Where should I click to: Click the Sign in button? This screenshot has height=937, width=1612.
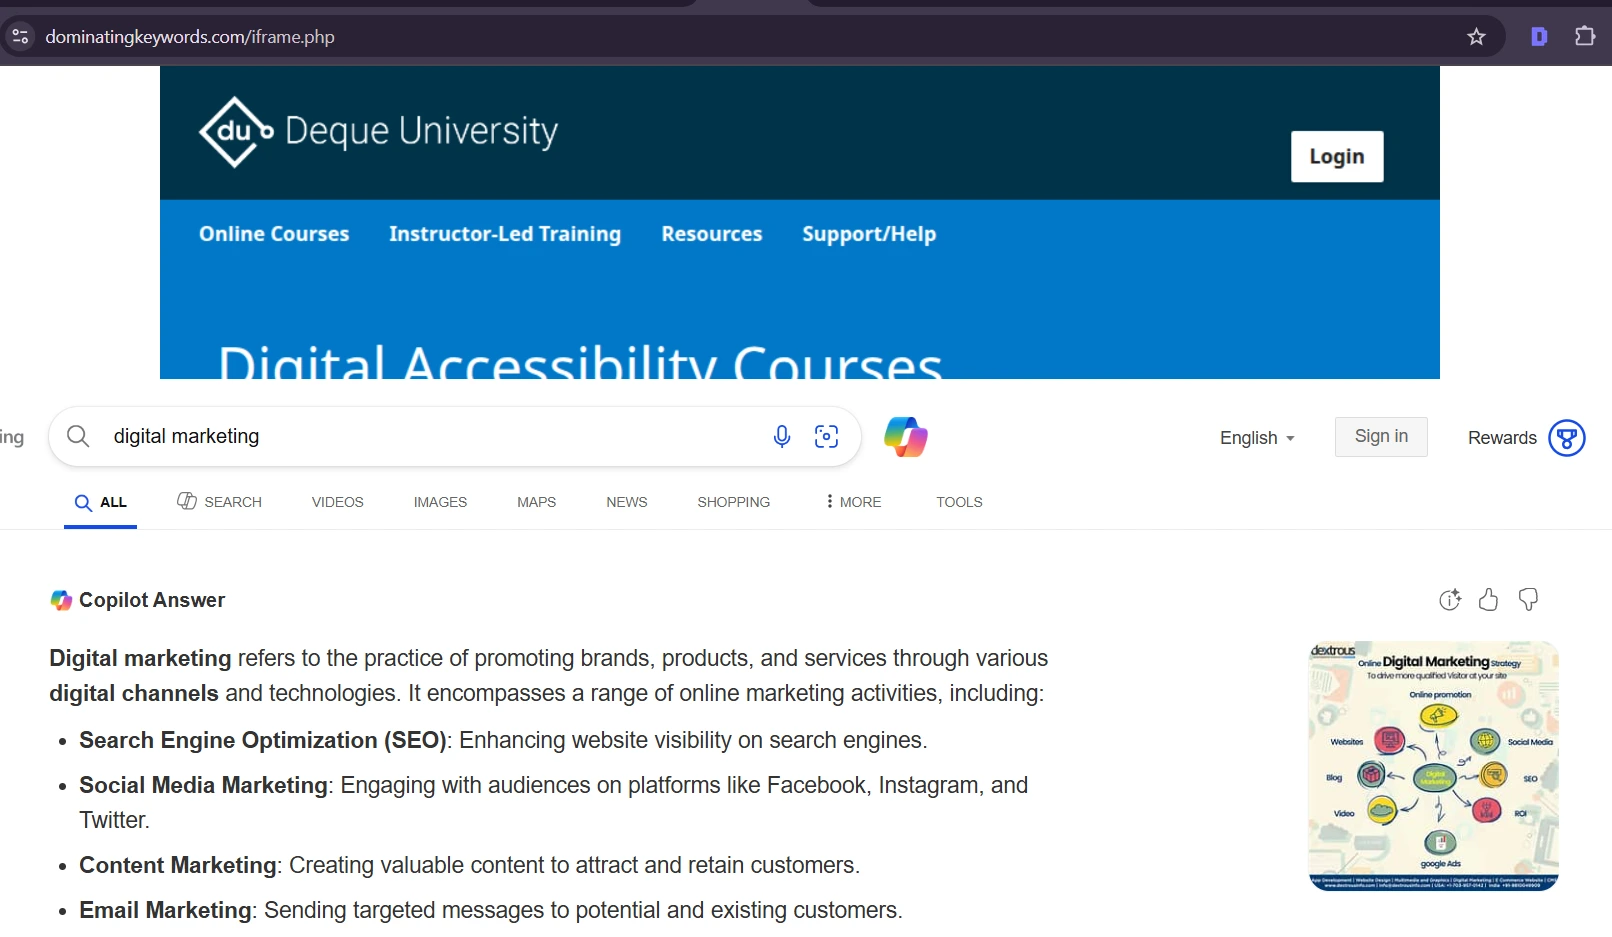point(1381,437)
